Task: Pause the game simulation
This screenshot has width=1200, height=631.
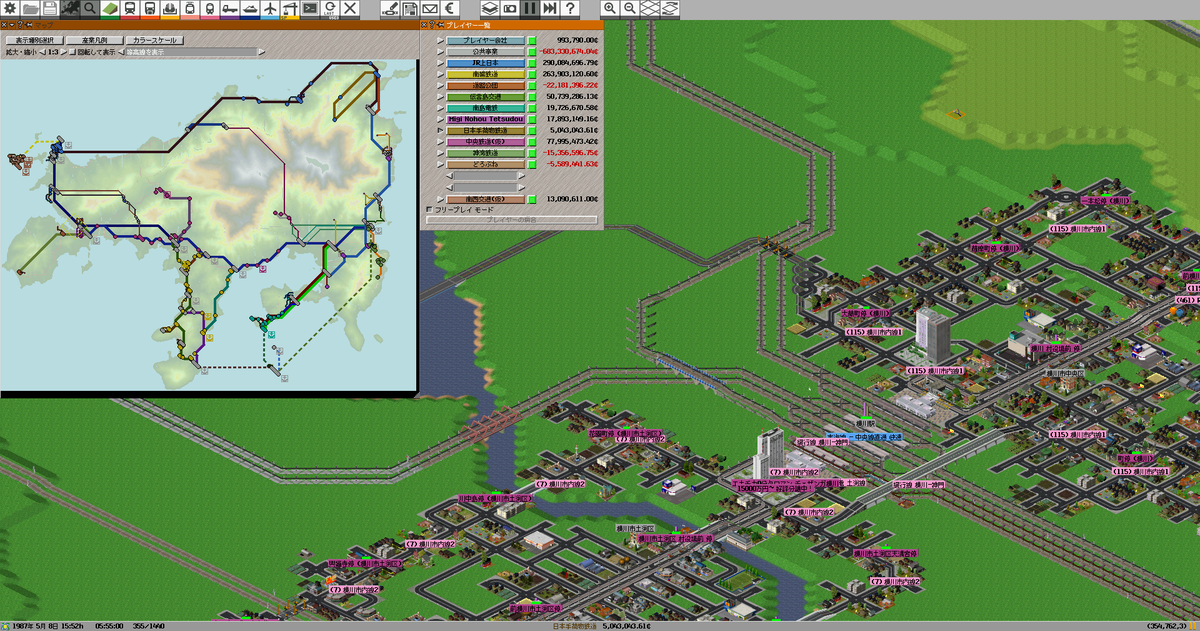Action: click(530, 10)
